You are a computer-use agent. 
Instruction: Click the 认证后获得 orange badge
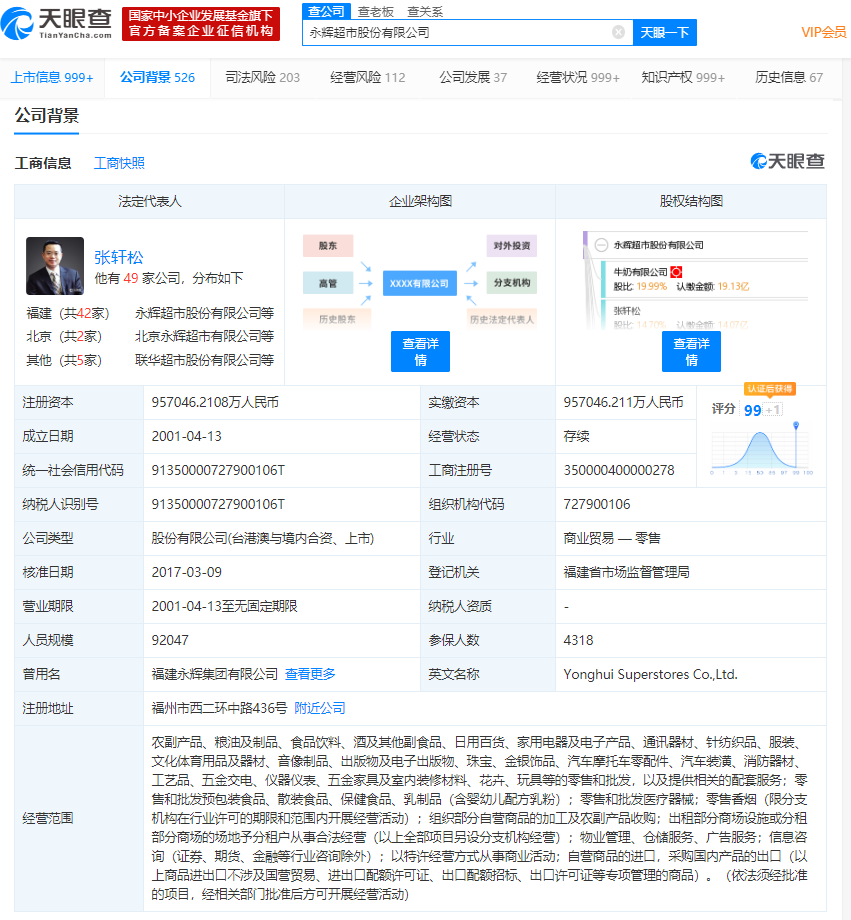[769, 389]
